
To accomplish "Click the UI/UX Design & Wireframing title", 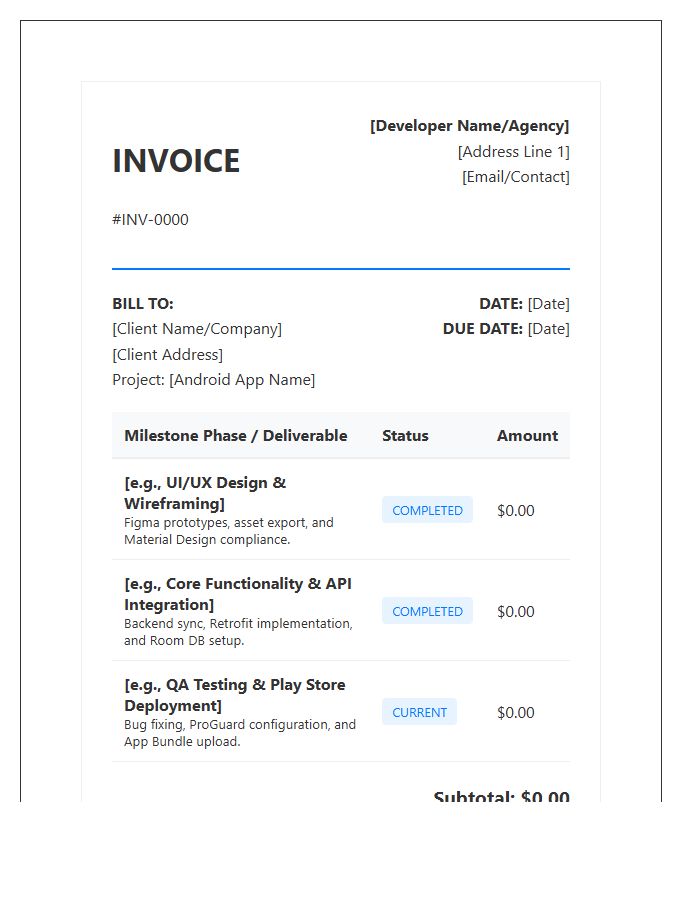I will pyautogui.click(x=205, y=493).
